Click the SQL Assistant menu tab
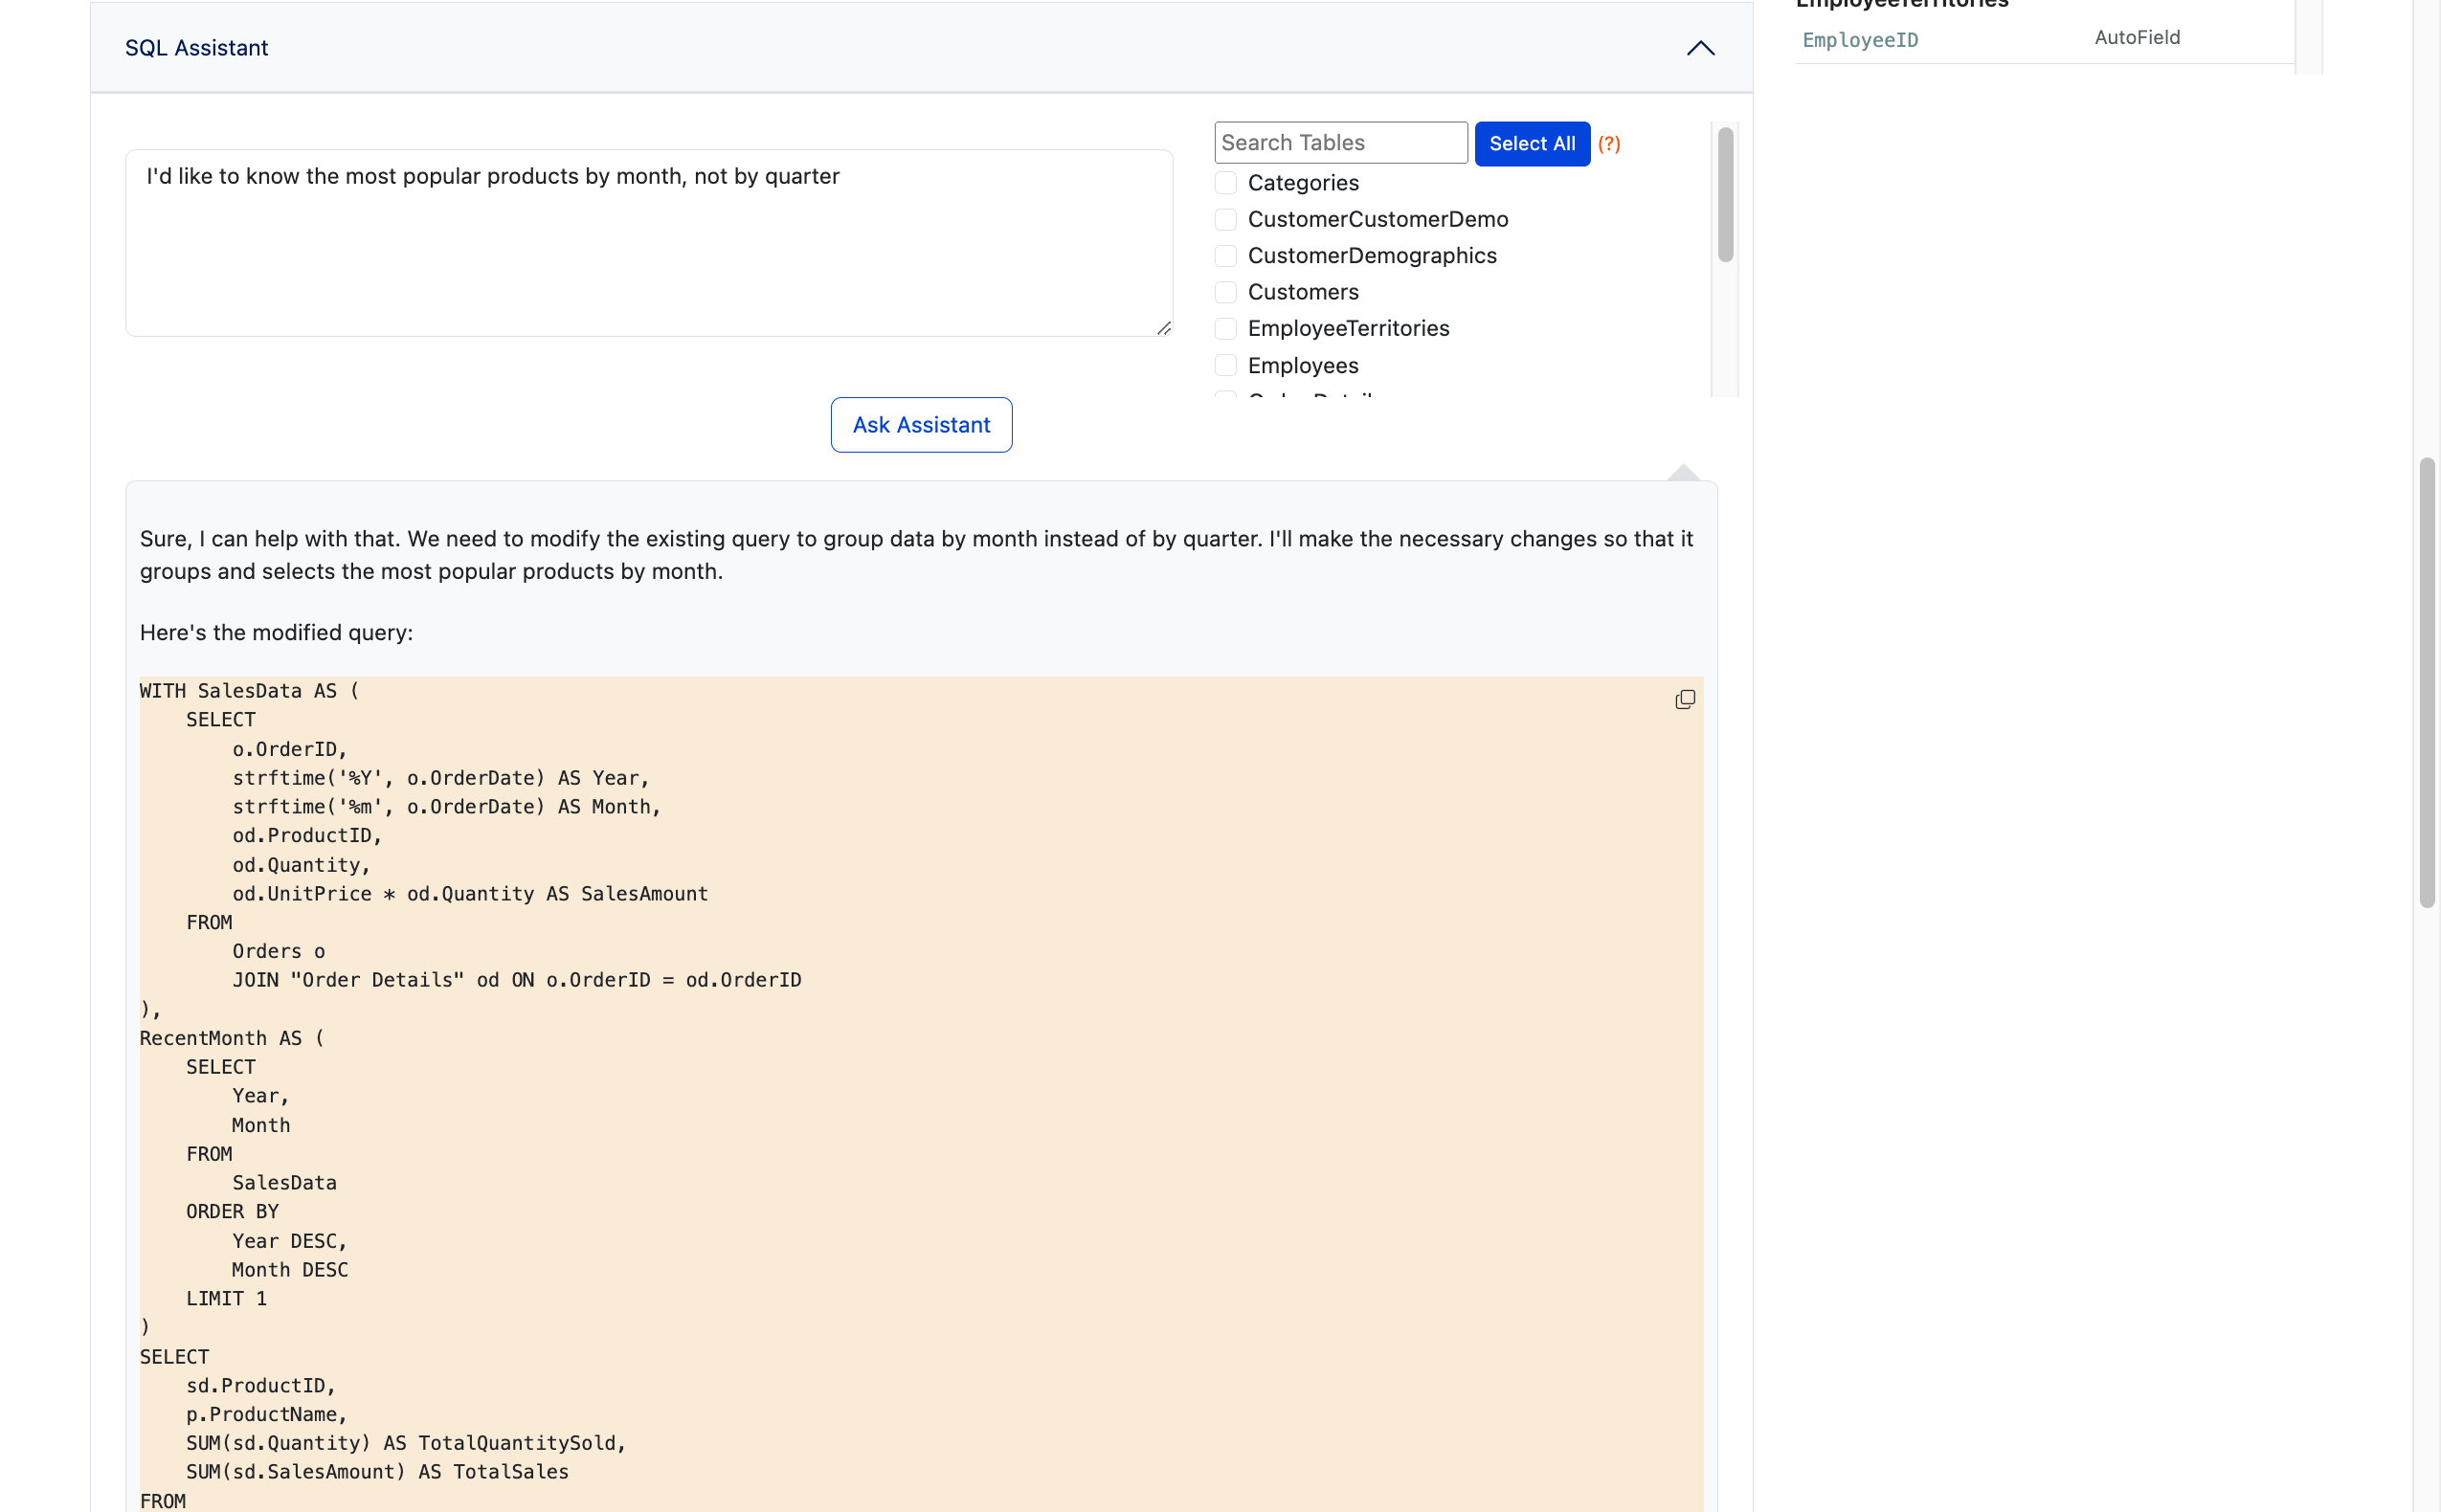 (x=195, y=47)
